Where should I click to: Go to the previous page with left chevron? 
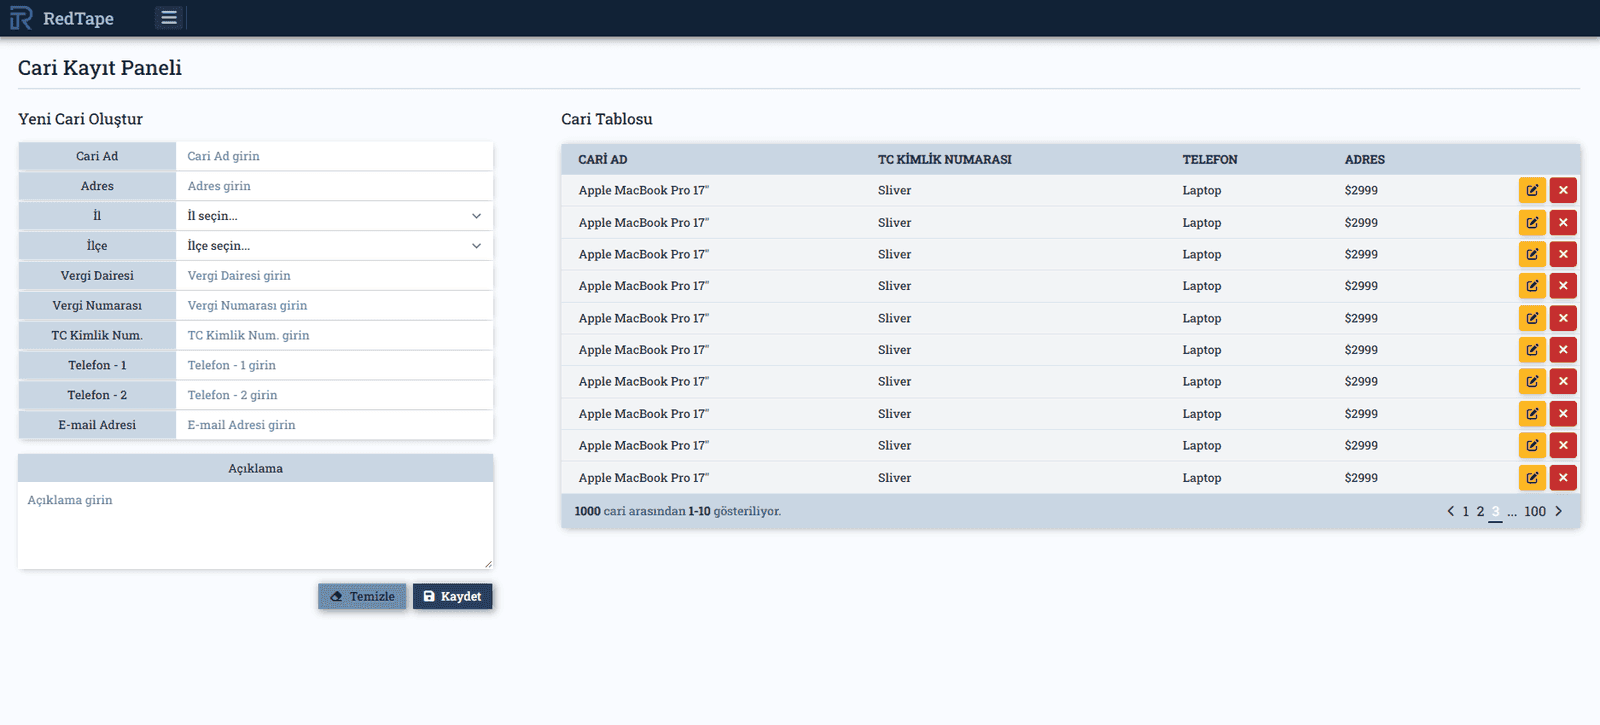pyautogui.click(x=1451, y=511)
